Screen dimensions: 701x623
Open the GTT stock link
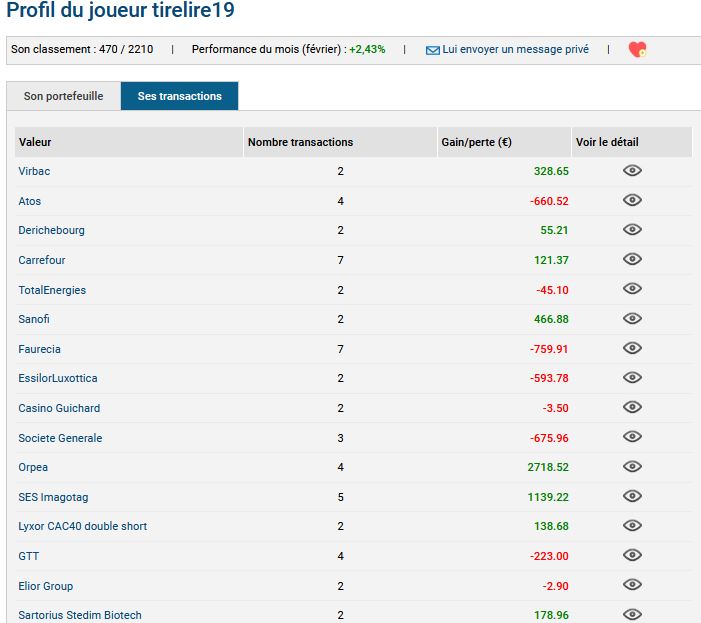(x=29, y=556)
